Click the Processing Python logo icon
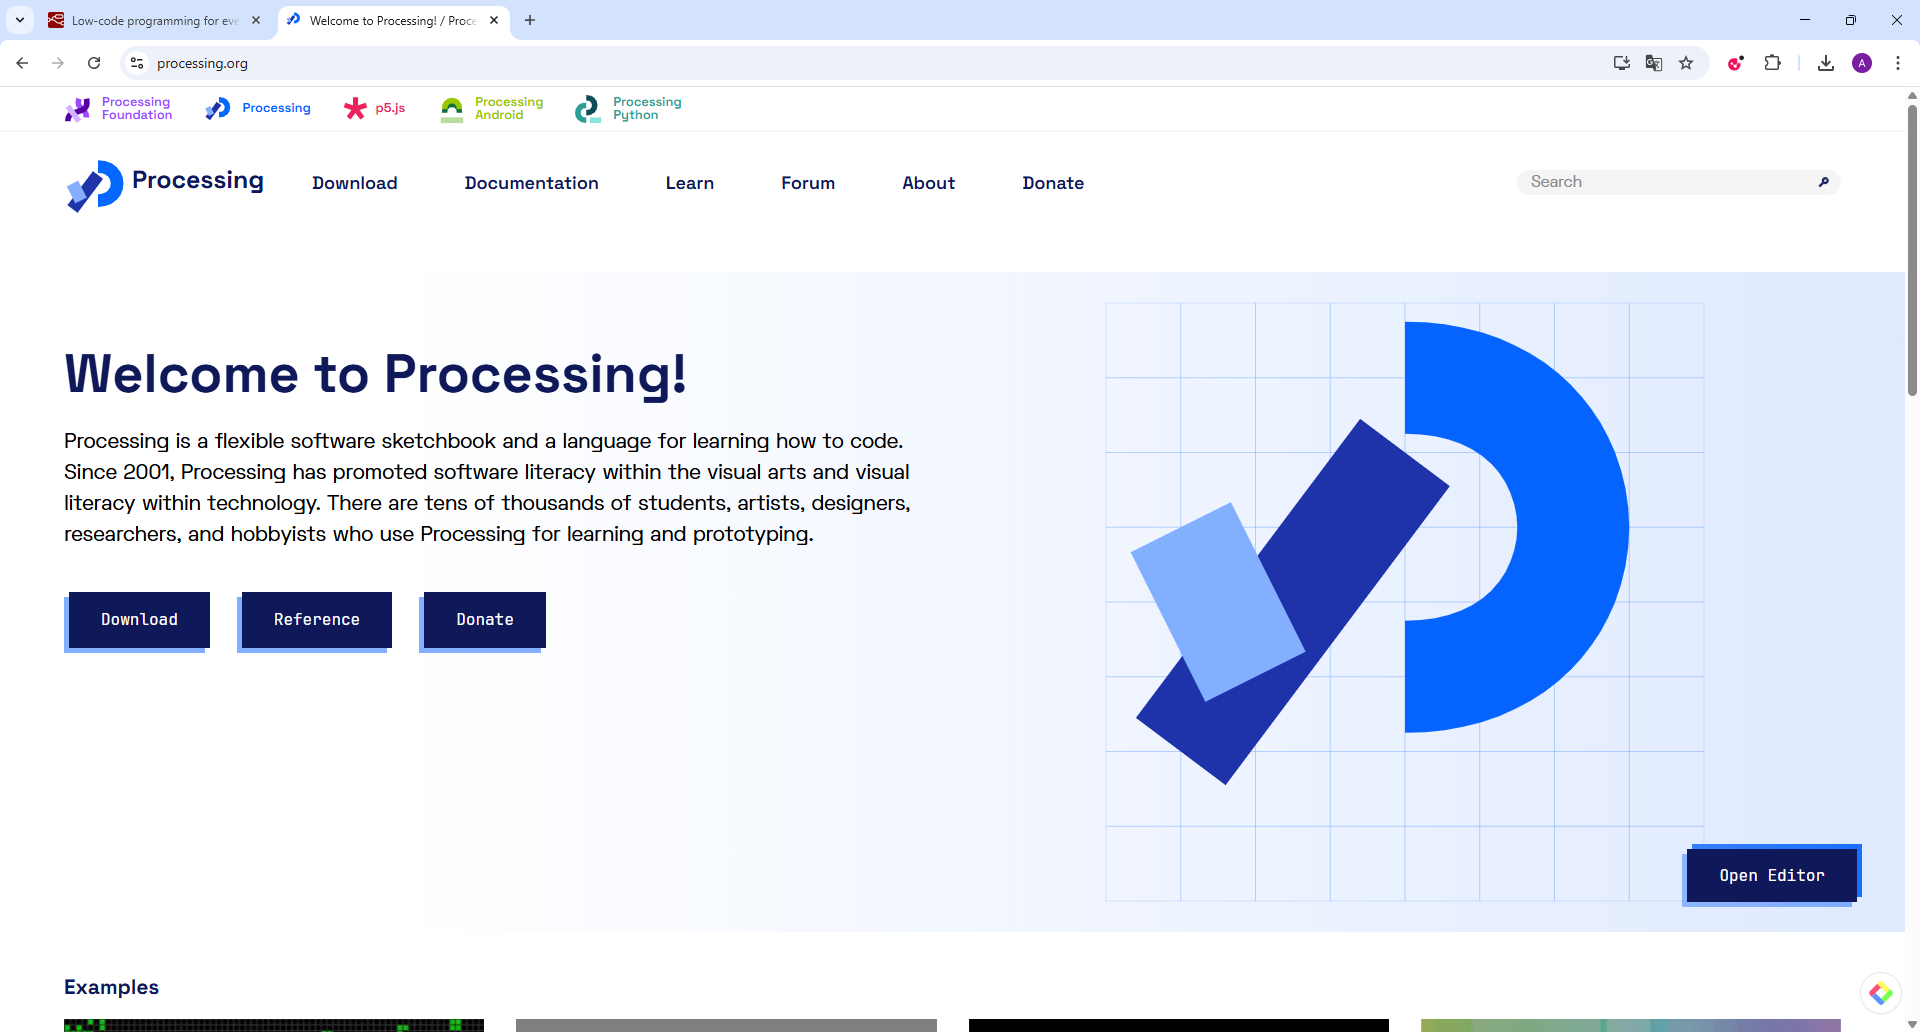The width and height of the screenshot is (1920, 1032). [588, 109]
